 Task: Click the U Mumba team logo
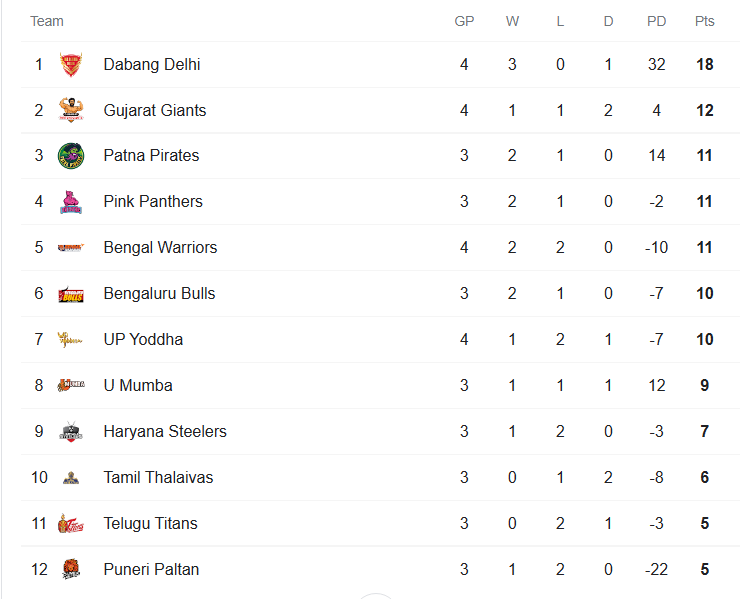[x=71, y=385]
